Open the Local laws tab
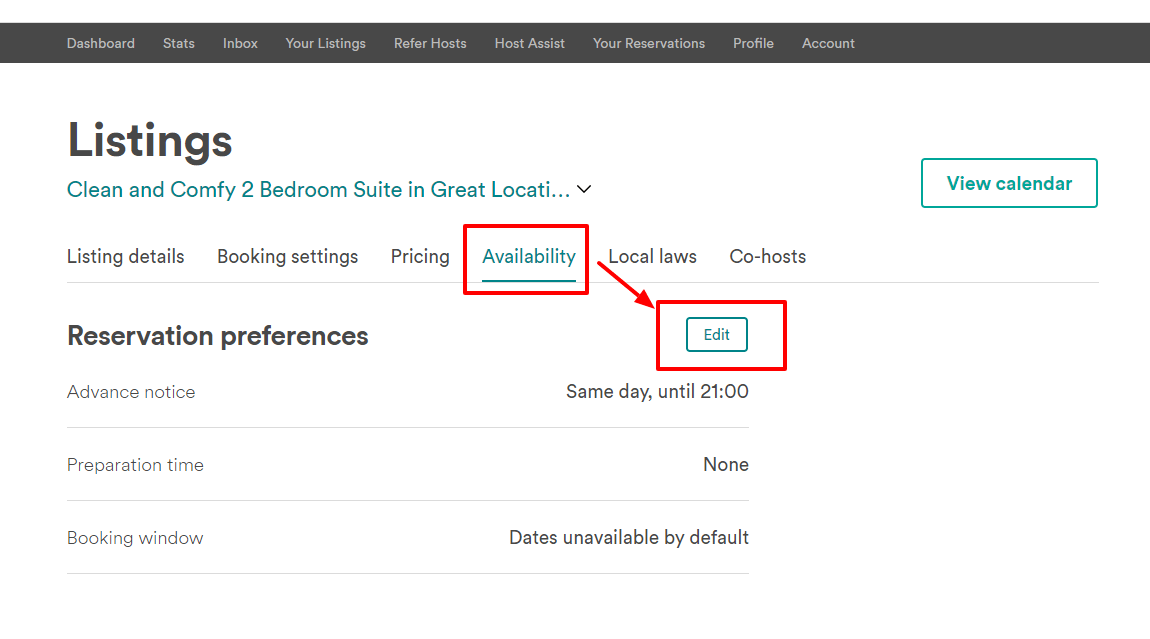1150x639 pixels. pyautogui.click(x=653, y=257)
